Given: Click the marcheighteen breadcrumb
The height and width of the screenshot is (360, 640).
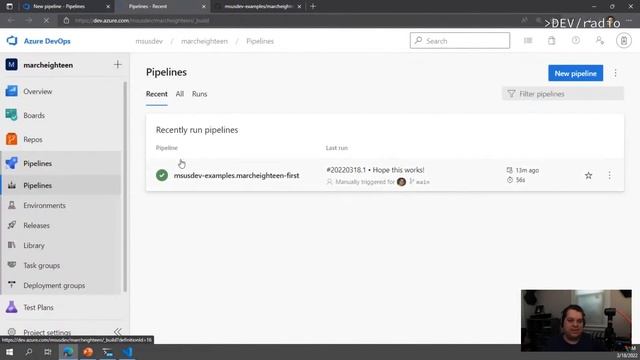Looking at the screenshot, I should [204, 41].
